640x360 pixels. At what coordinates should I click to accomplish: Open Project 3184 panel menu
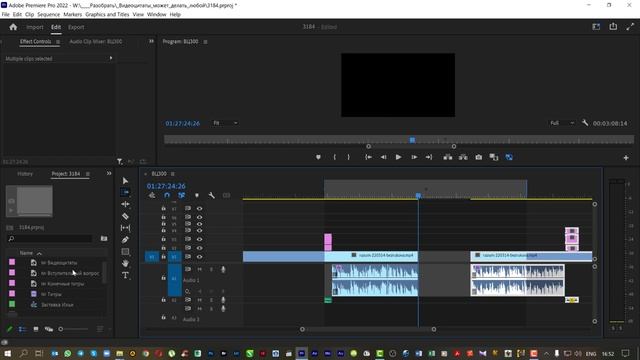pos(87,174)
